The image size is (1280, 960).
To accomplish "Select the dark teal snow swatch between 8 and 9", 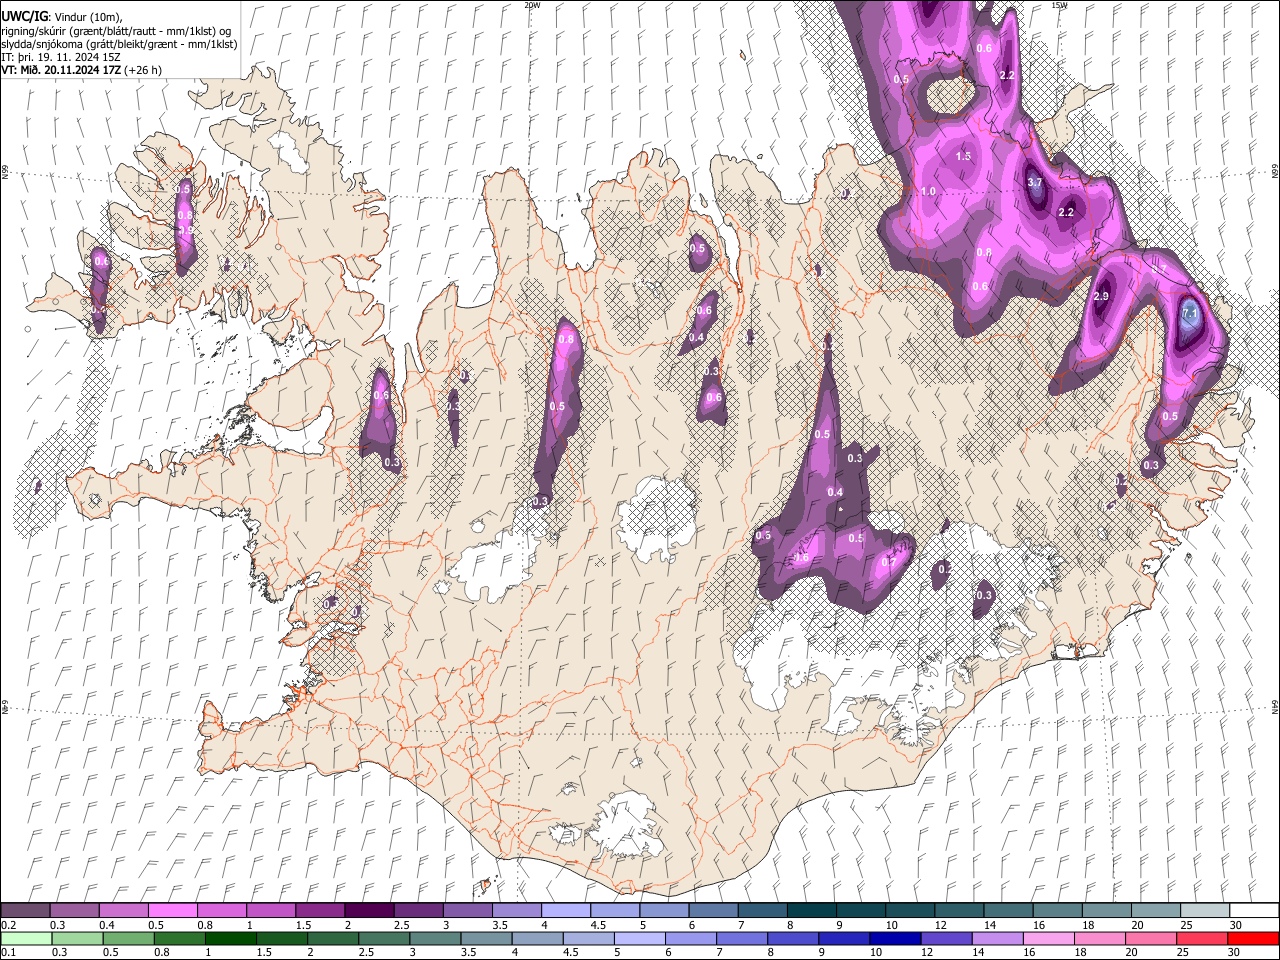I will (x=810, y=910).
